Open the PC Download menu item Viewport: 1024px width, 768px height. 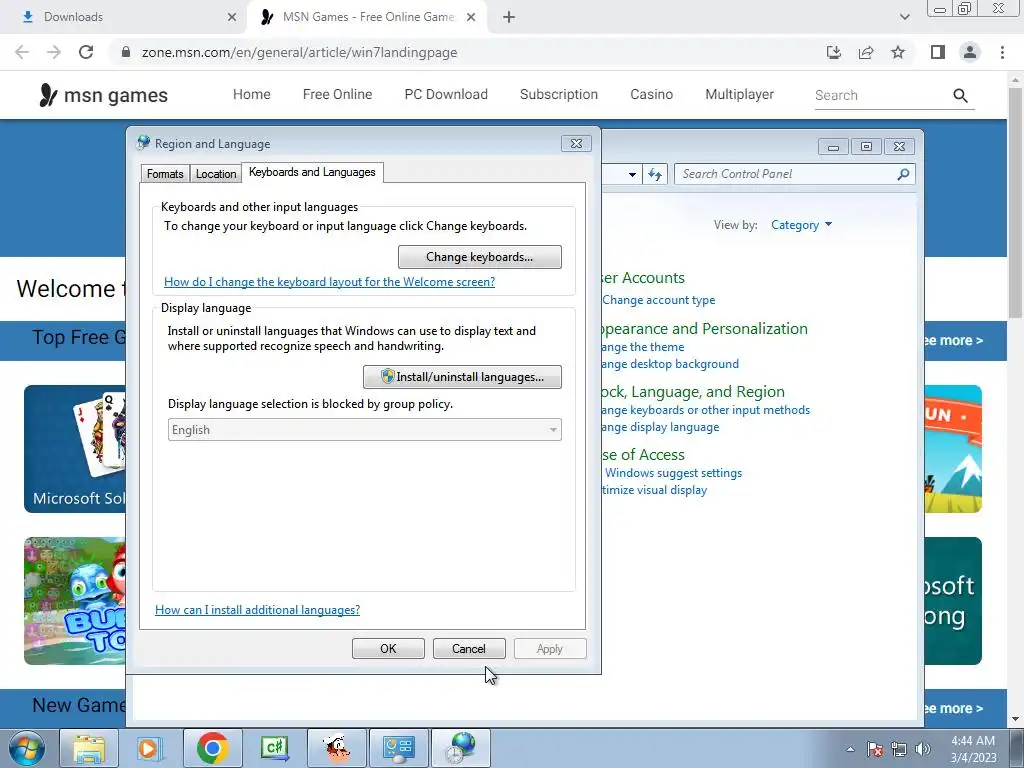click(x=446, y=94)
